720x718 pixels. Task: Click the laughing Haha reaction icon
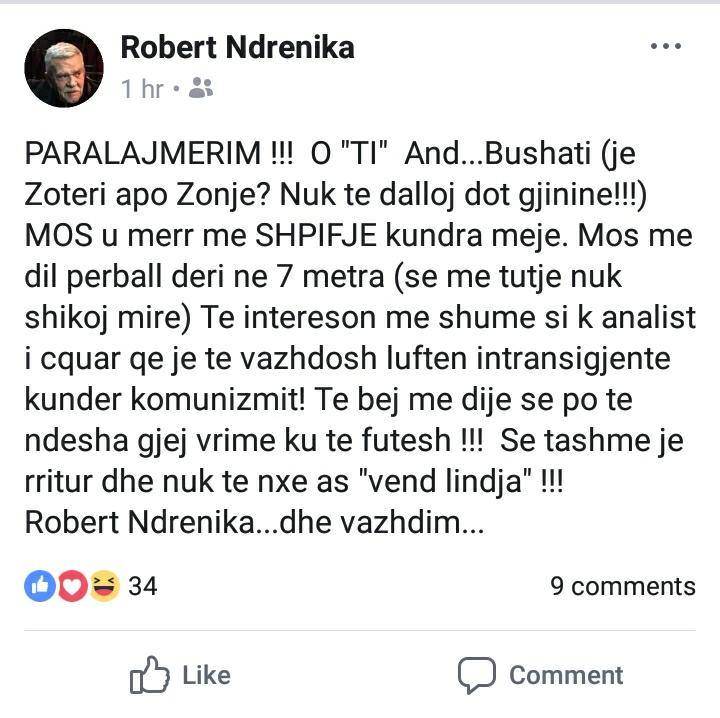click(103, 586)
